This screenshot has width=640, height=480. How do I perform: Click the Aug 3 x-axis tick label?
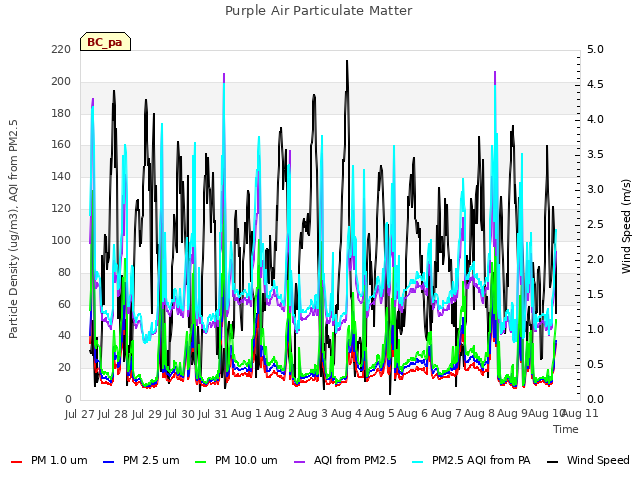tap(313, 413)
